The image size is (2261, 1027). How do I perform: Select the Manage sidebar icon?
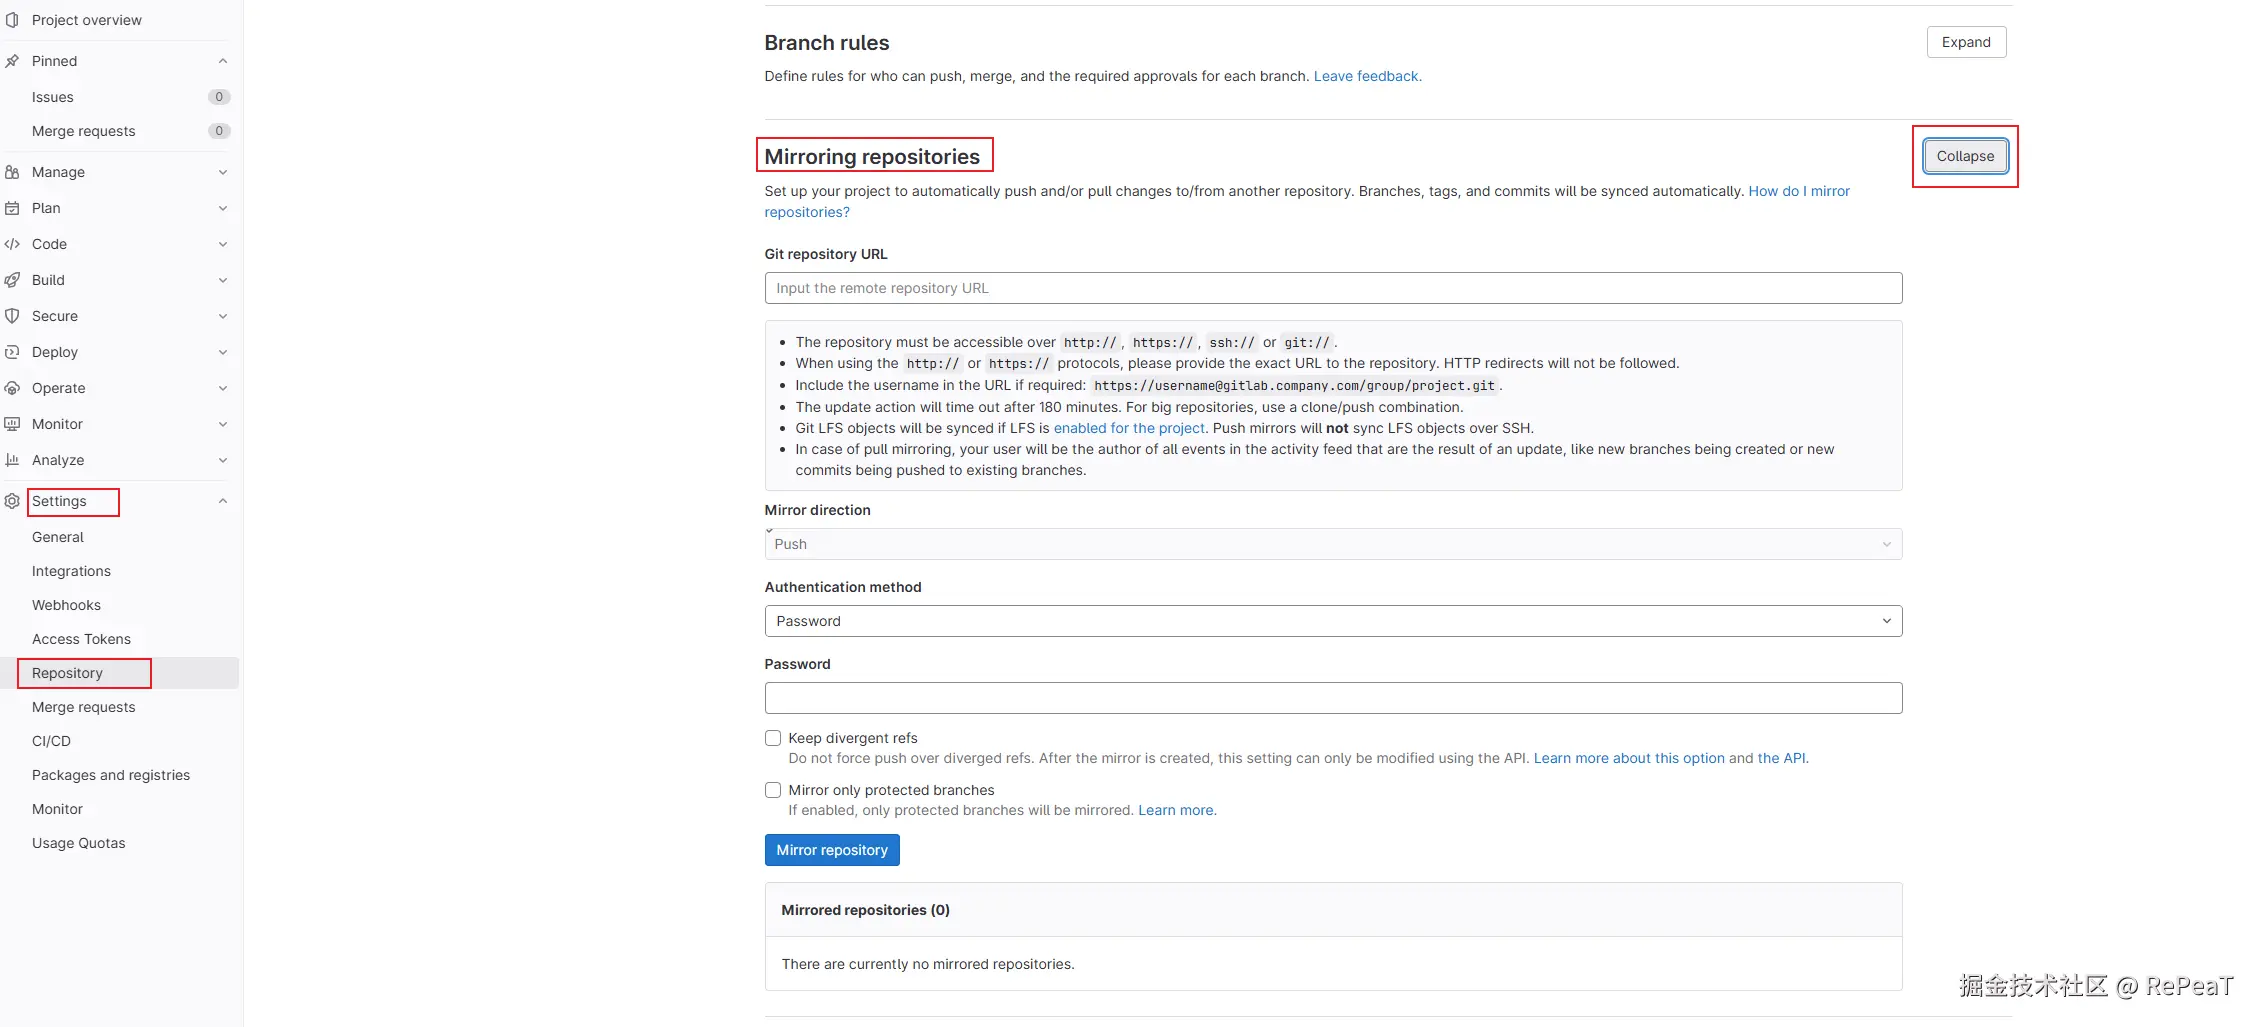[11, 171]
